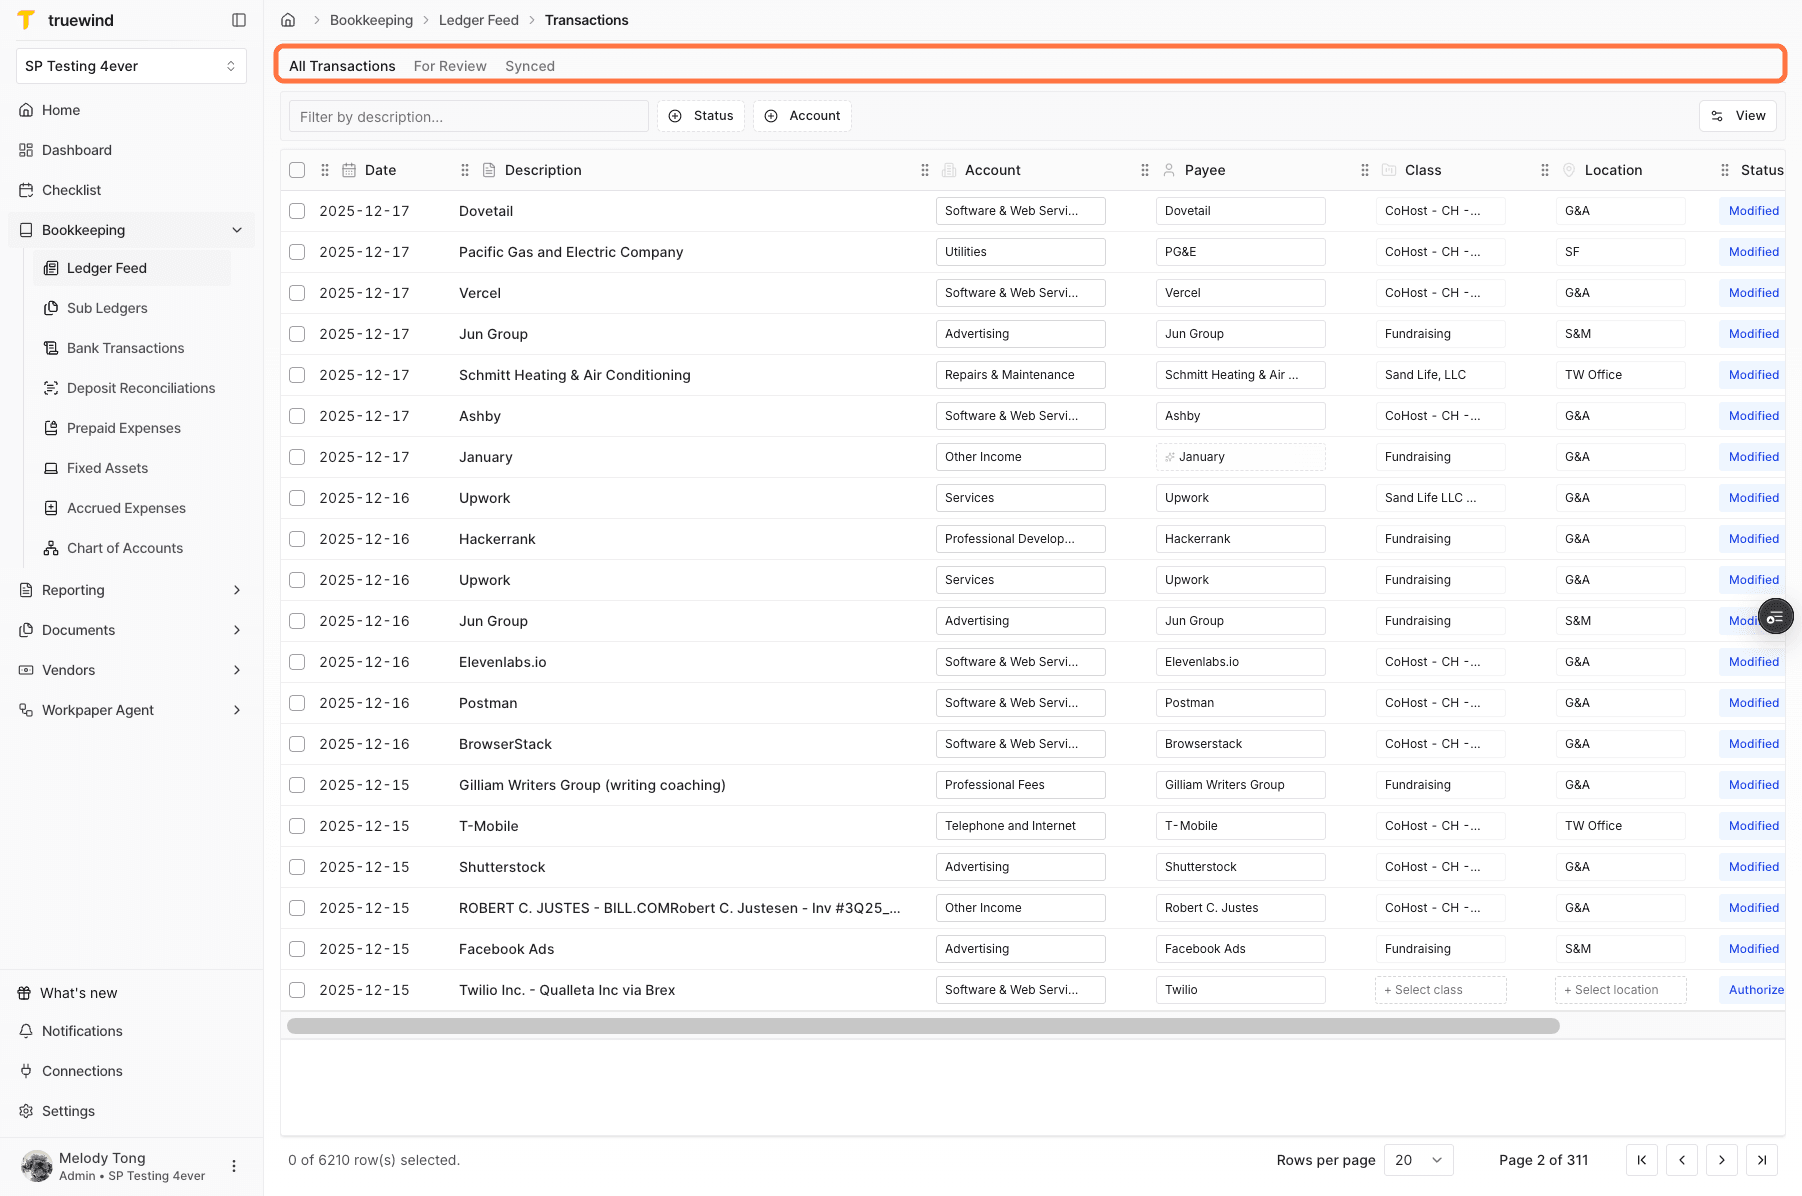Add a Status filter
Image resolution: width=1802 pixels, height=1196 pixels.
tap(701, 116)
